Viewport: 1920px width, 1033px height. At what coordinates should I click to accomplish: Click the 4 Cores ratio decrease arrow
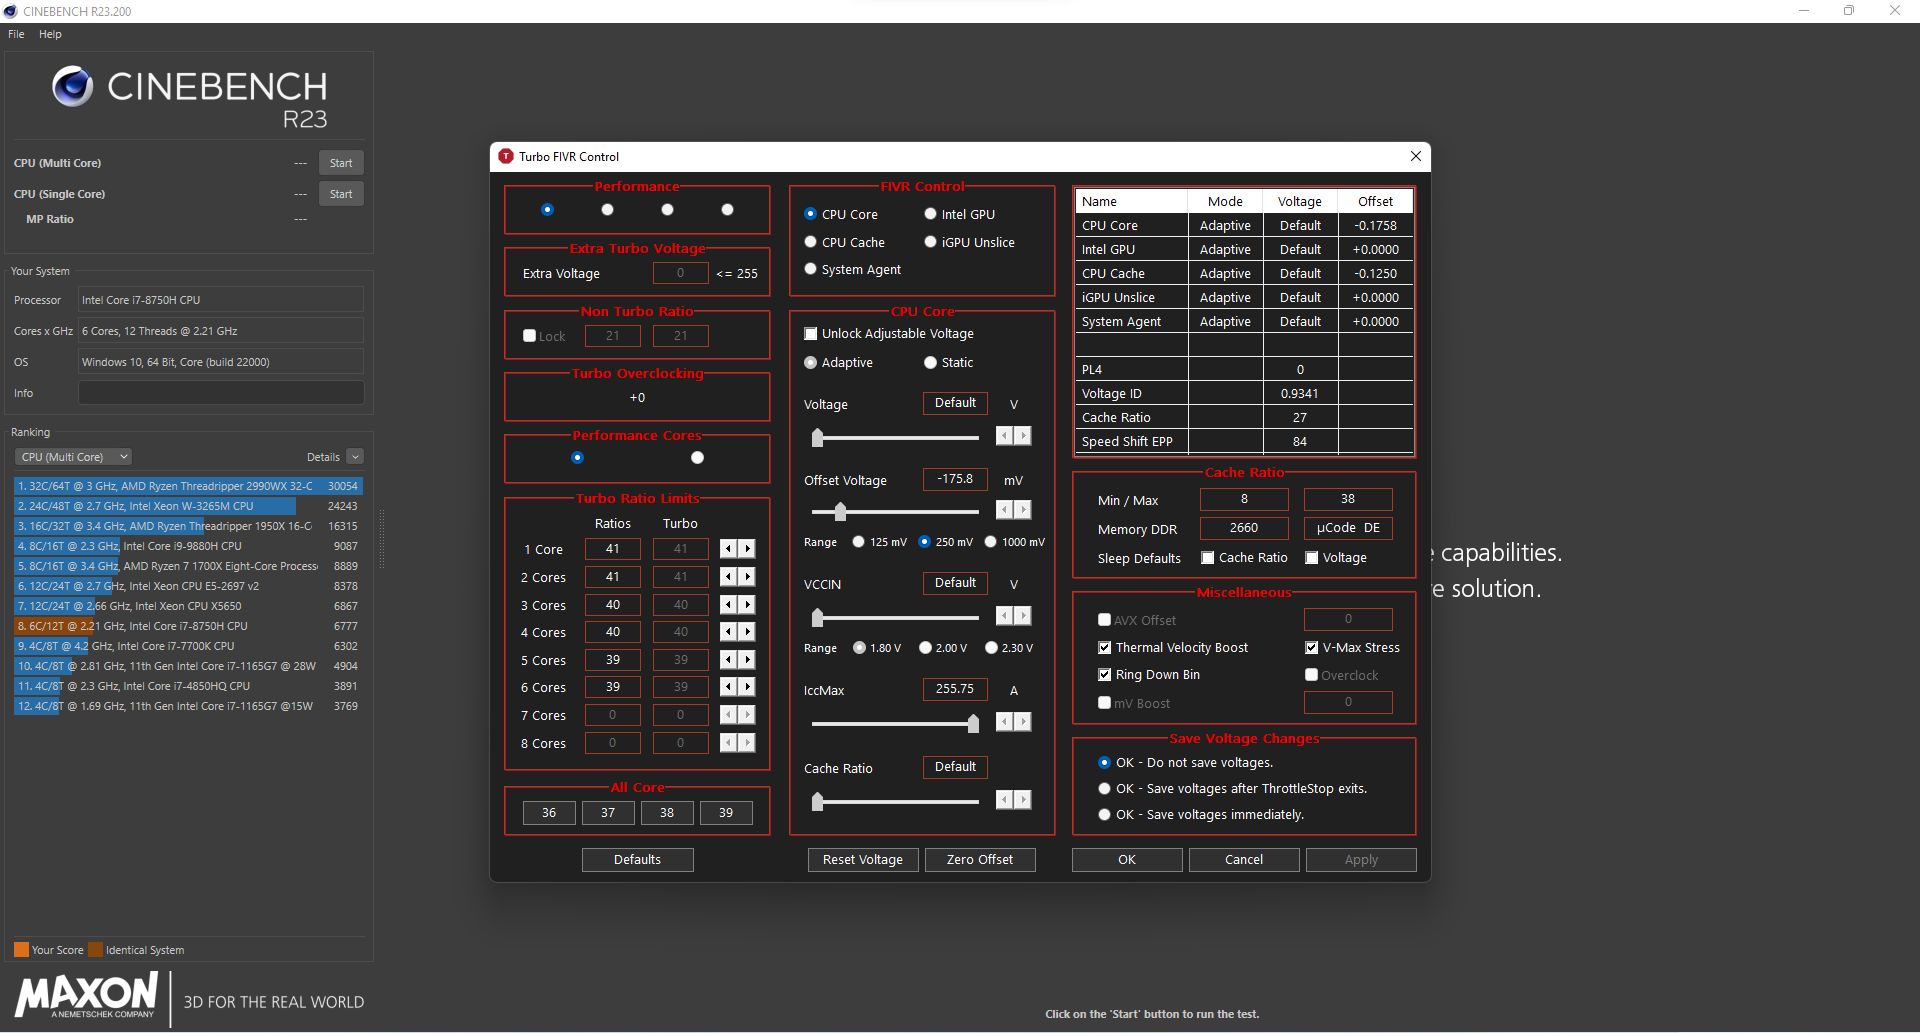(x=728, y=632)
